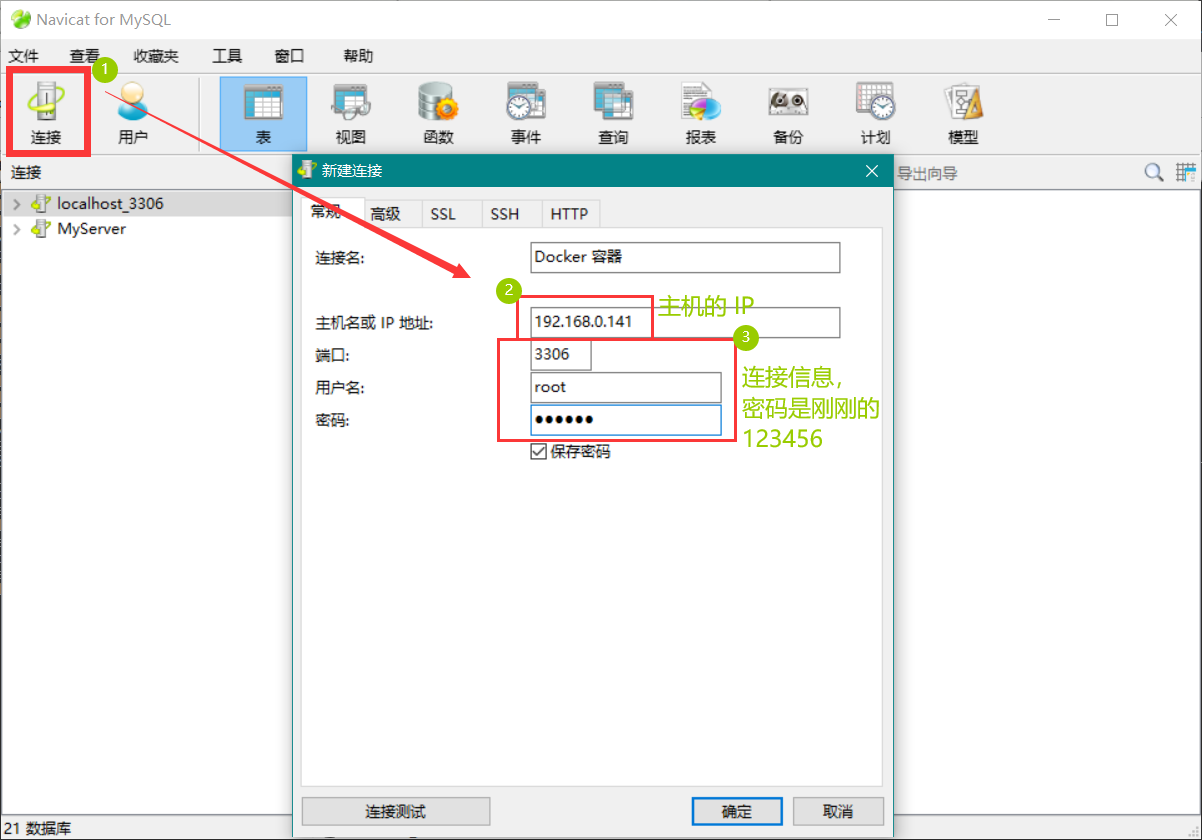The height and width of the screenshot is (840, 1202).
Task: Open the View (视图) toolbar icon
Action: [x=350, y=112]
